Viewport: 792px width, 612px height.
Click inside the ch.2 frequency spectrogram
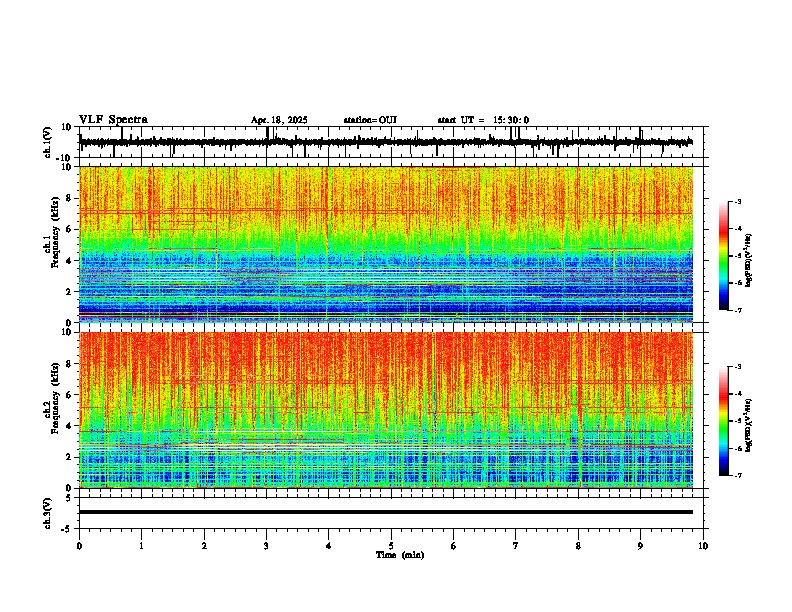(386, 410)
